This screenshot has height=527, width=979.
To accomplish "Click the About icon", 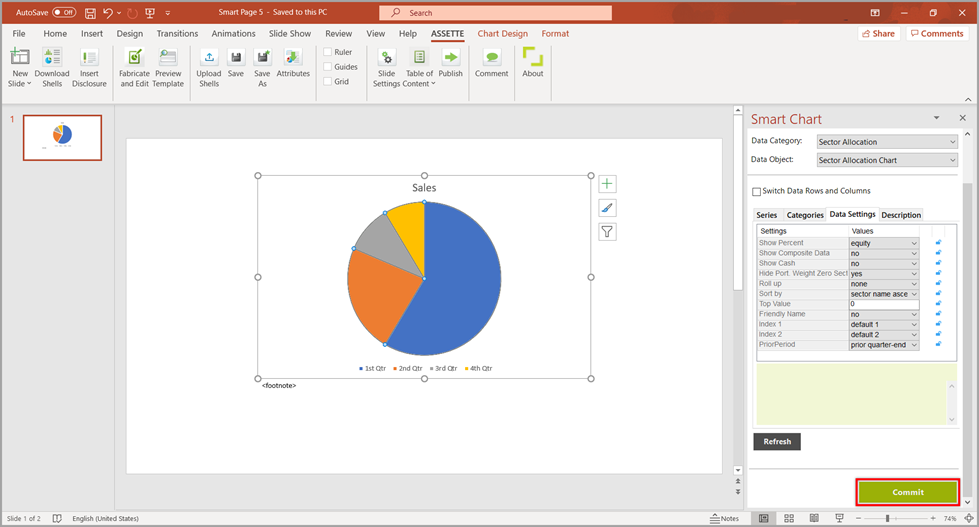I will point(533,56).
